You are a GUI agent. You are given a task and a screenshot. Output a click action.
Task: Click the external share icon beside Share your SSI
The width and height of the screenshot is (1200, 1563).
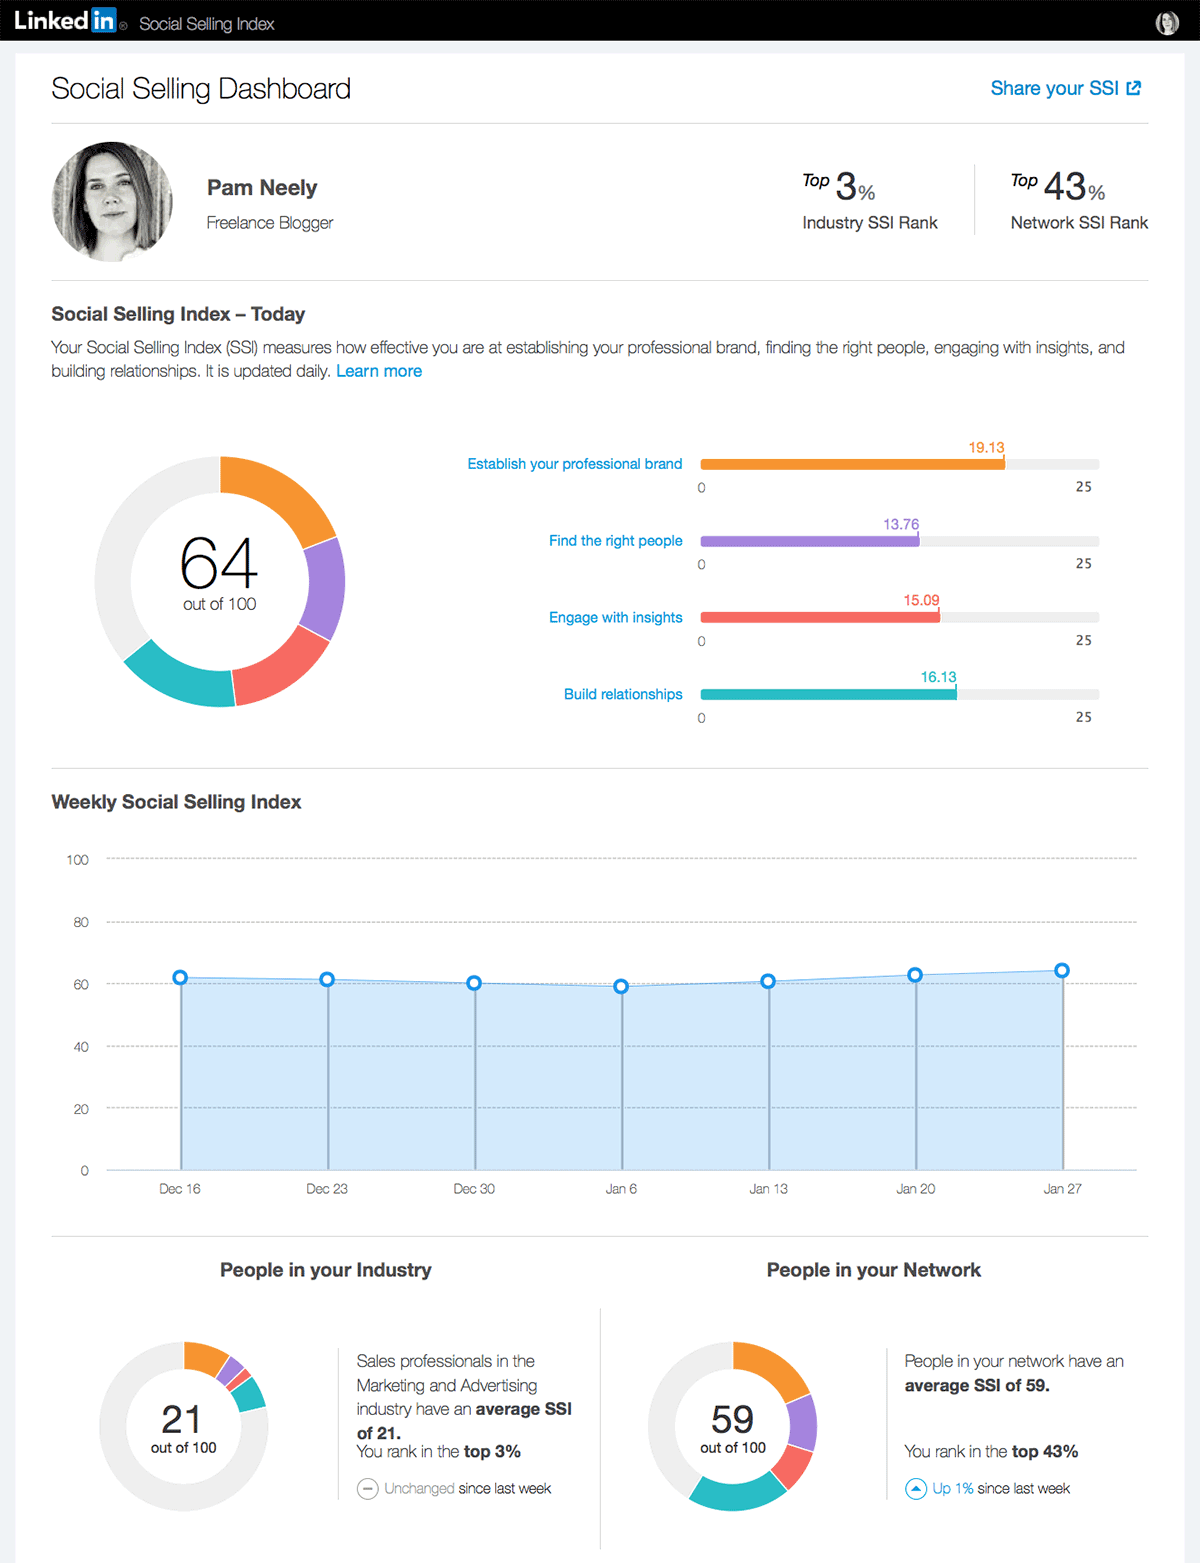(1133, 88)
